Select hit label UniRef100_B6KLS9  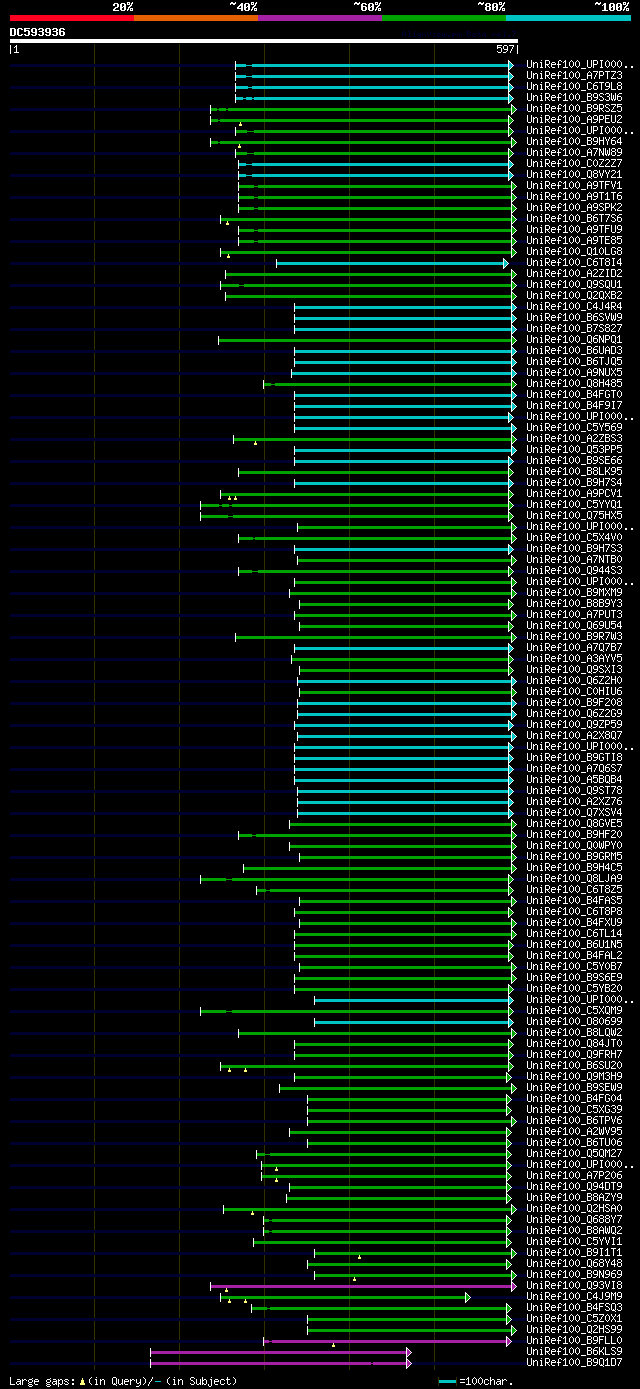(x=575, y=1351)
